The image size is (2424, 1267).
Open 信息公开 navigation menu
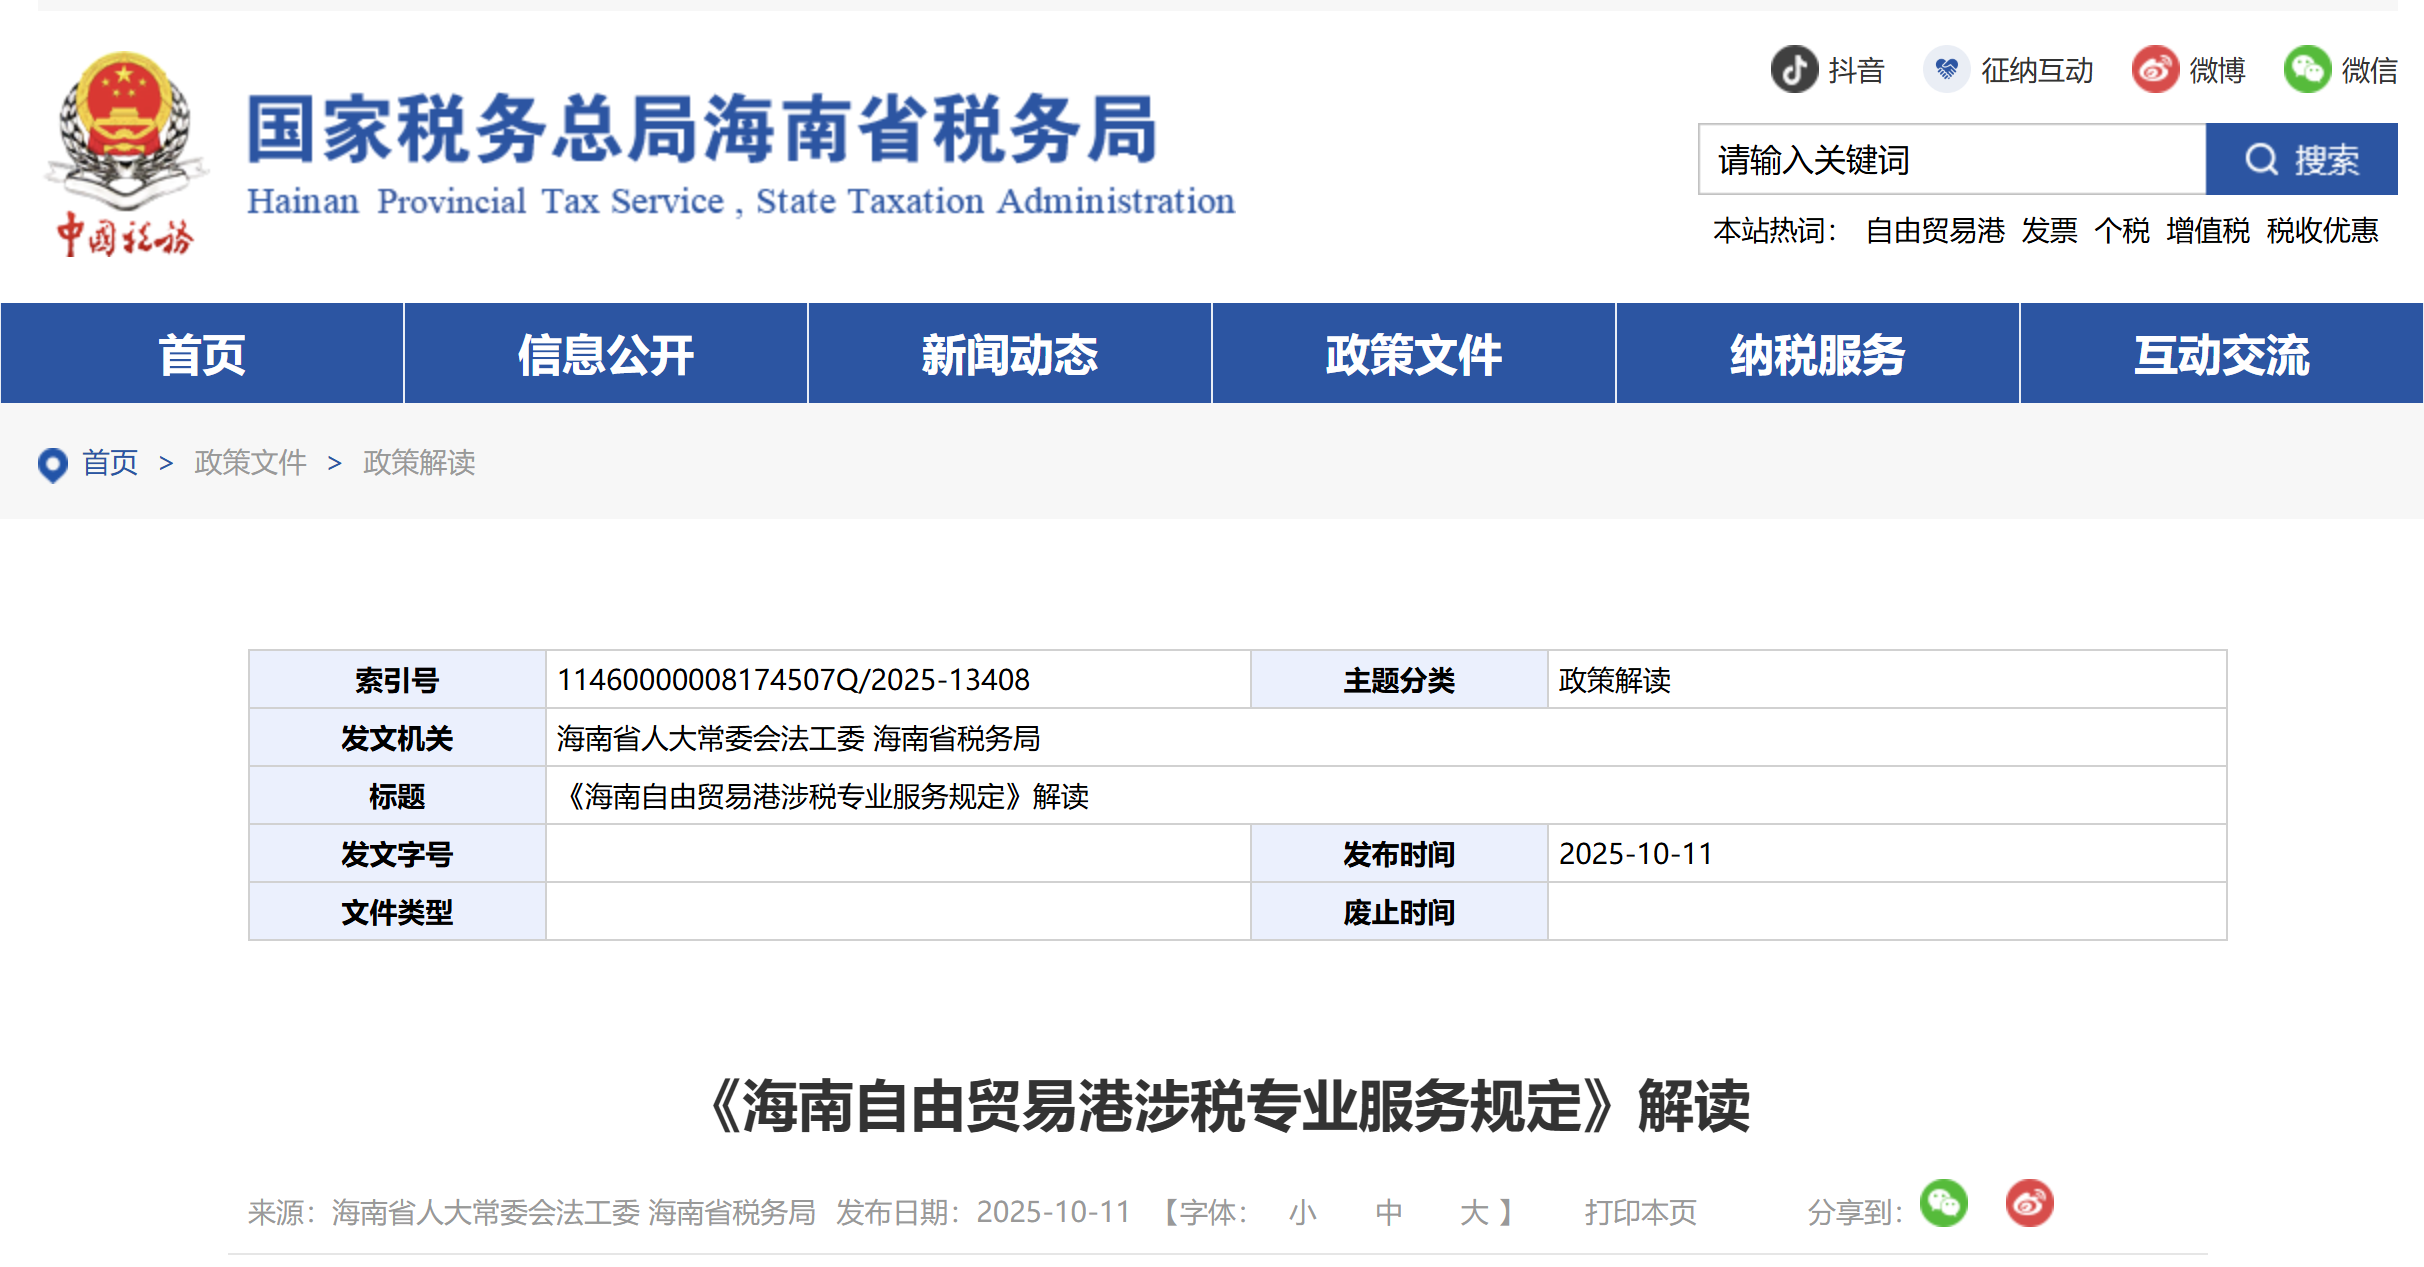tap(606, 354)
